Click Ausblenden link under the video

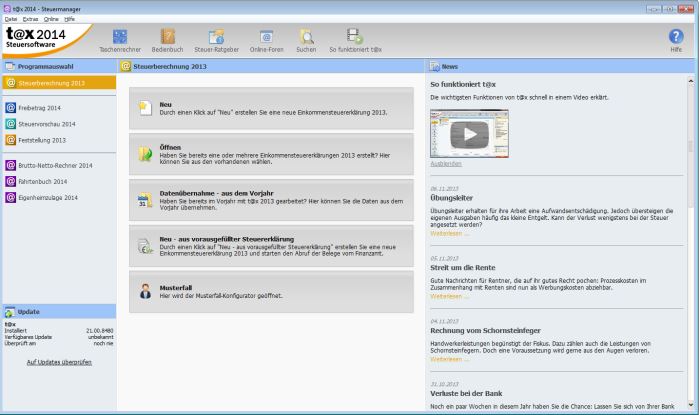445,162
